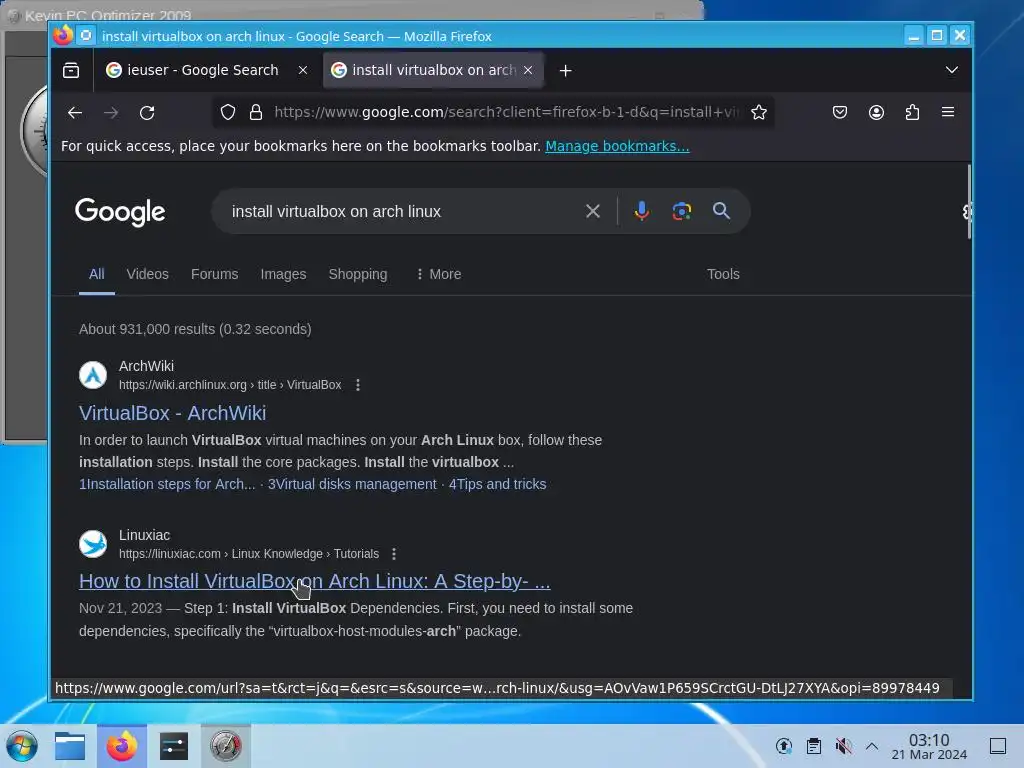The width and height of the screenshot is (1024, 768).
Task: Open the Windows-style Start button
Action: pos(22,746)
